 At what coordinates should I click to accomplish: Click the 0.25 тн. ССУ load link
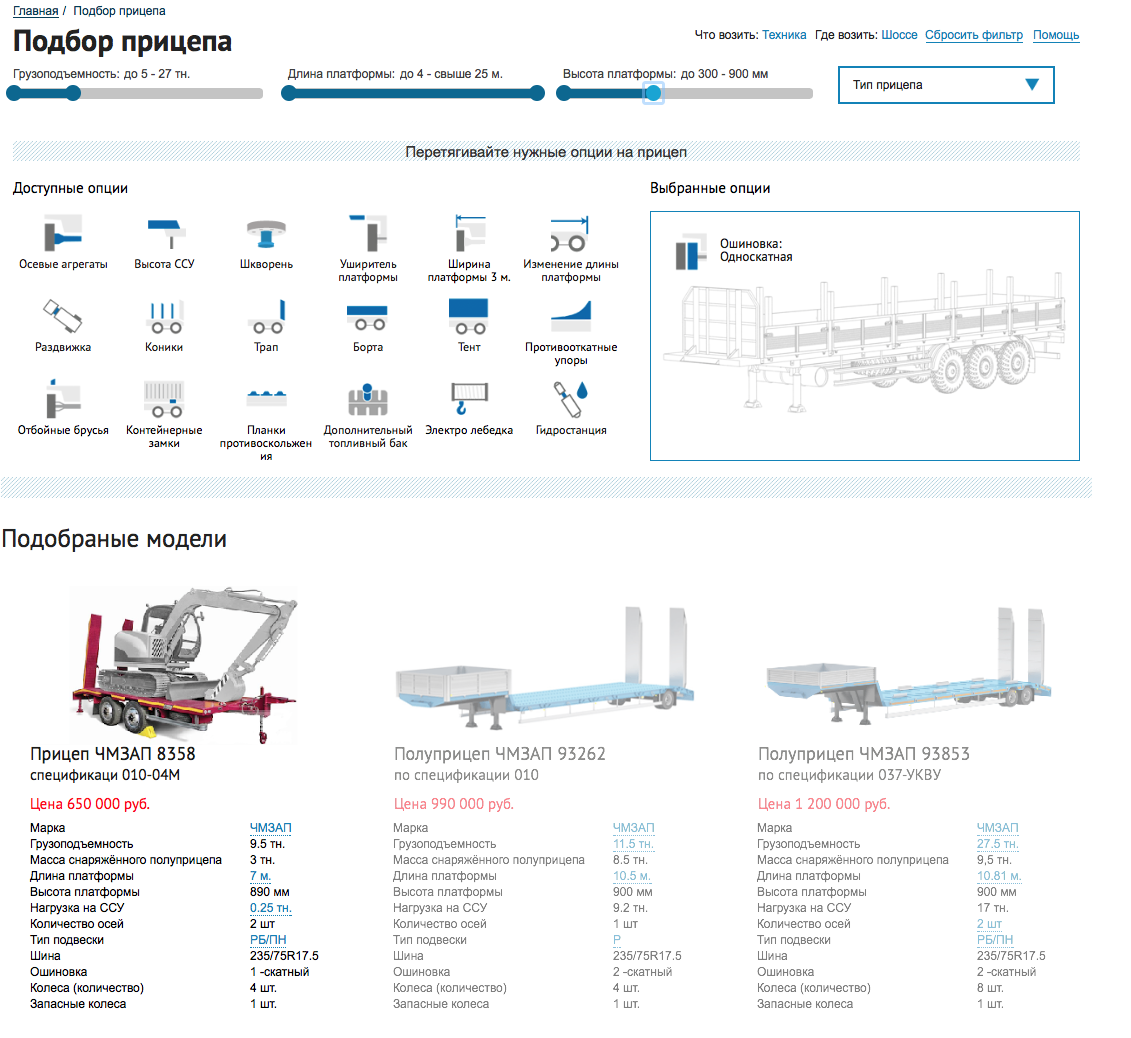(x=270, y=907)
